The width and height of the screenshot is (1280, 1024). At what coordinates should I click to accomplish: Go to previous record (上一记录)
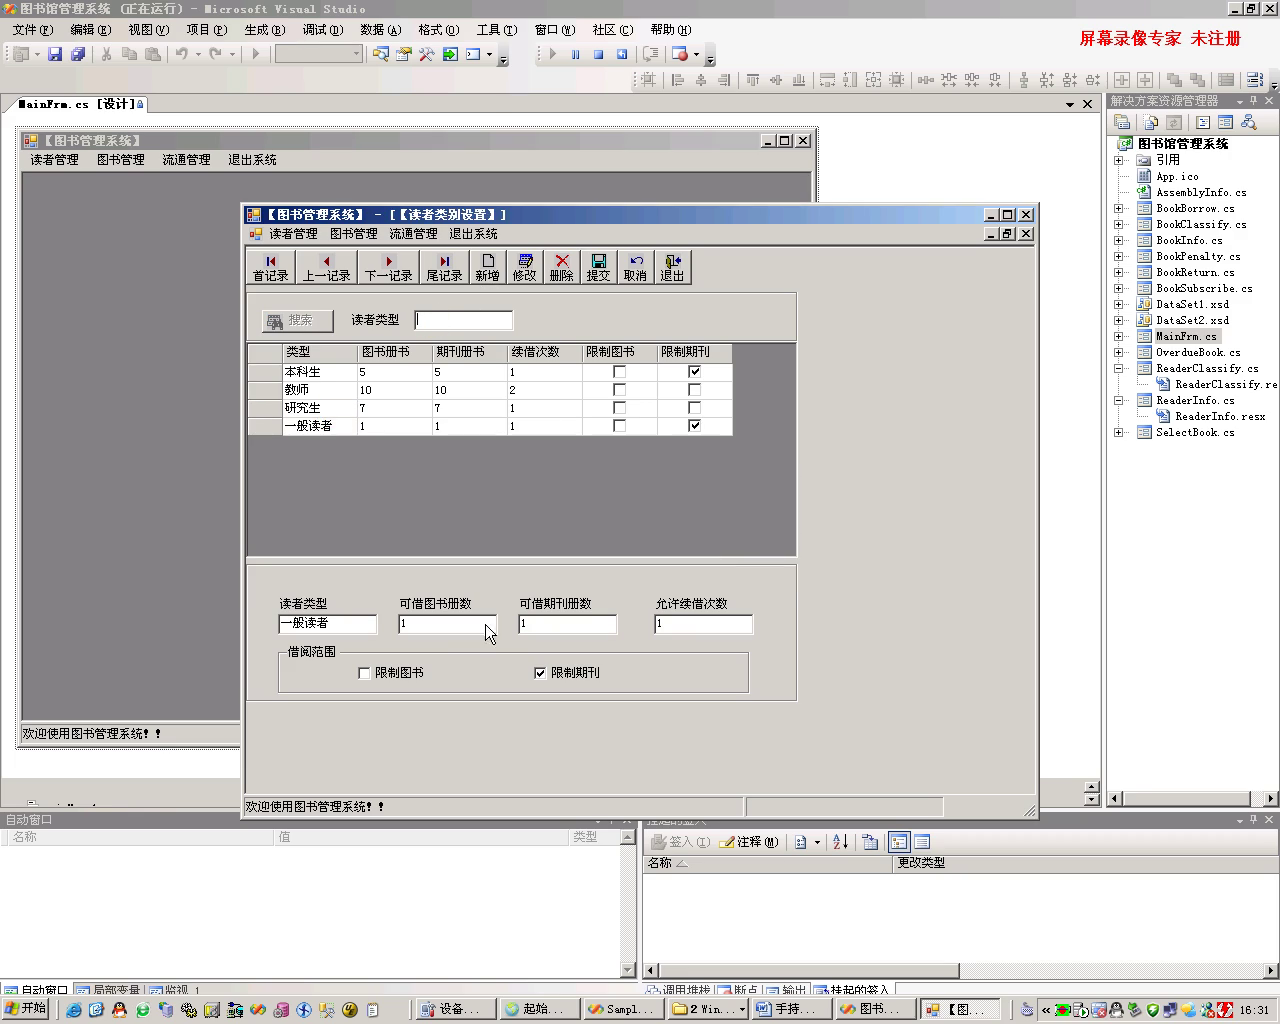point(327,267)
